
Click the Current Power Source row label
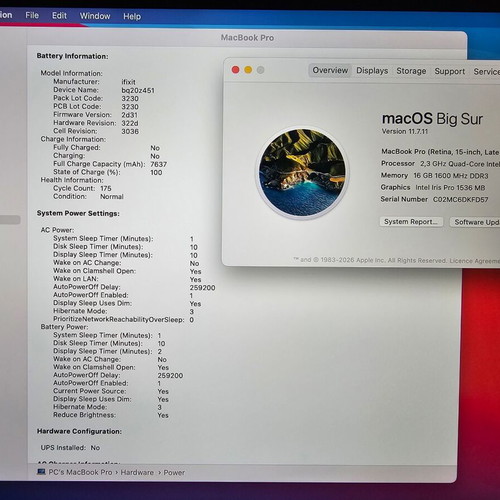click(90, 391)
